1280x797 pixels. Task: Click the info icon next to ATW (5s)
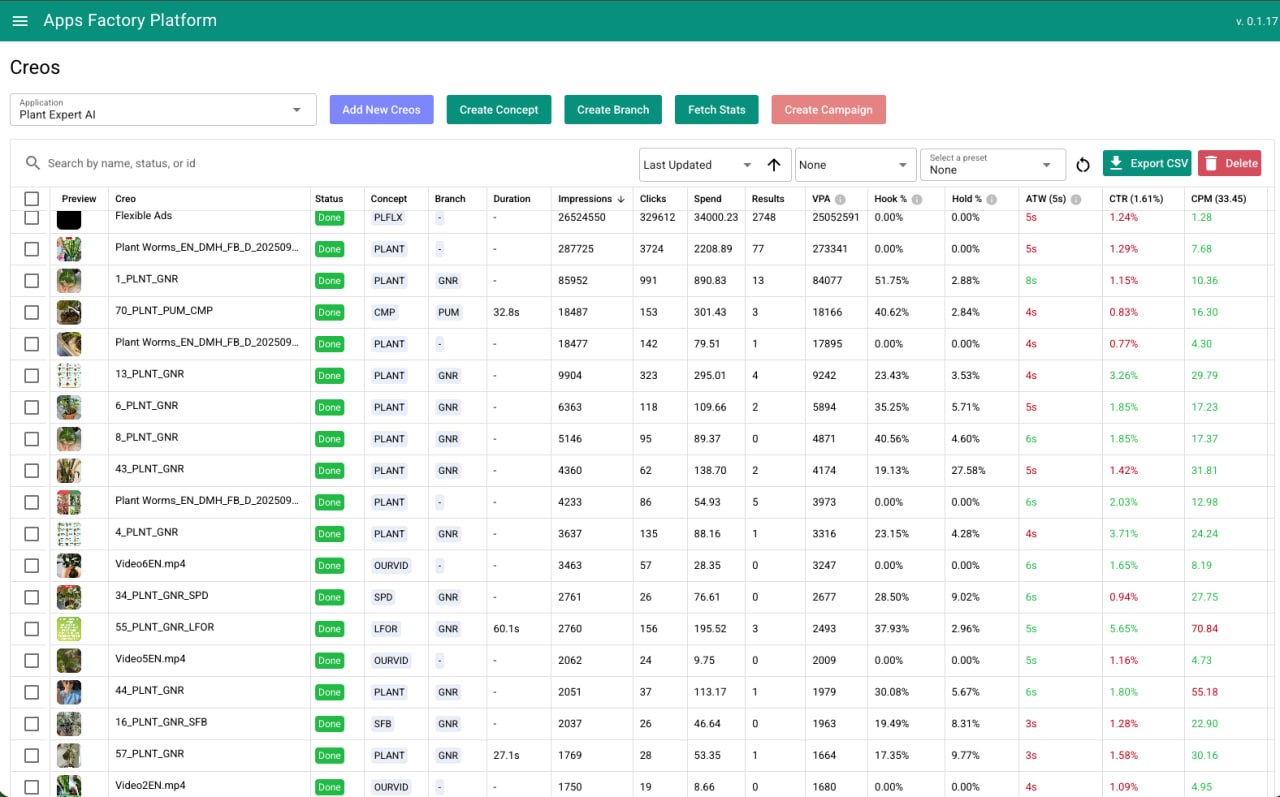1076,199
